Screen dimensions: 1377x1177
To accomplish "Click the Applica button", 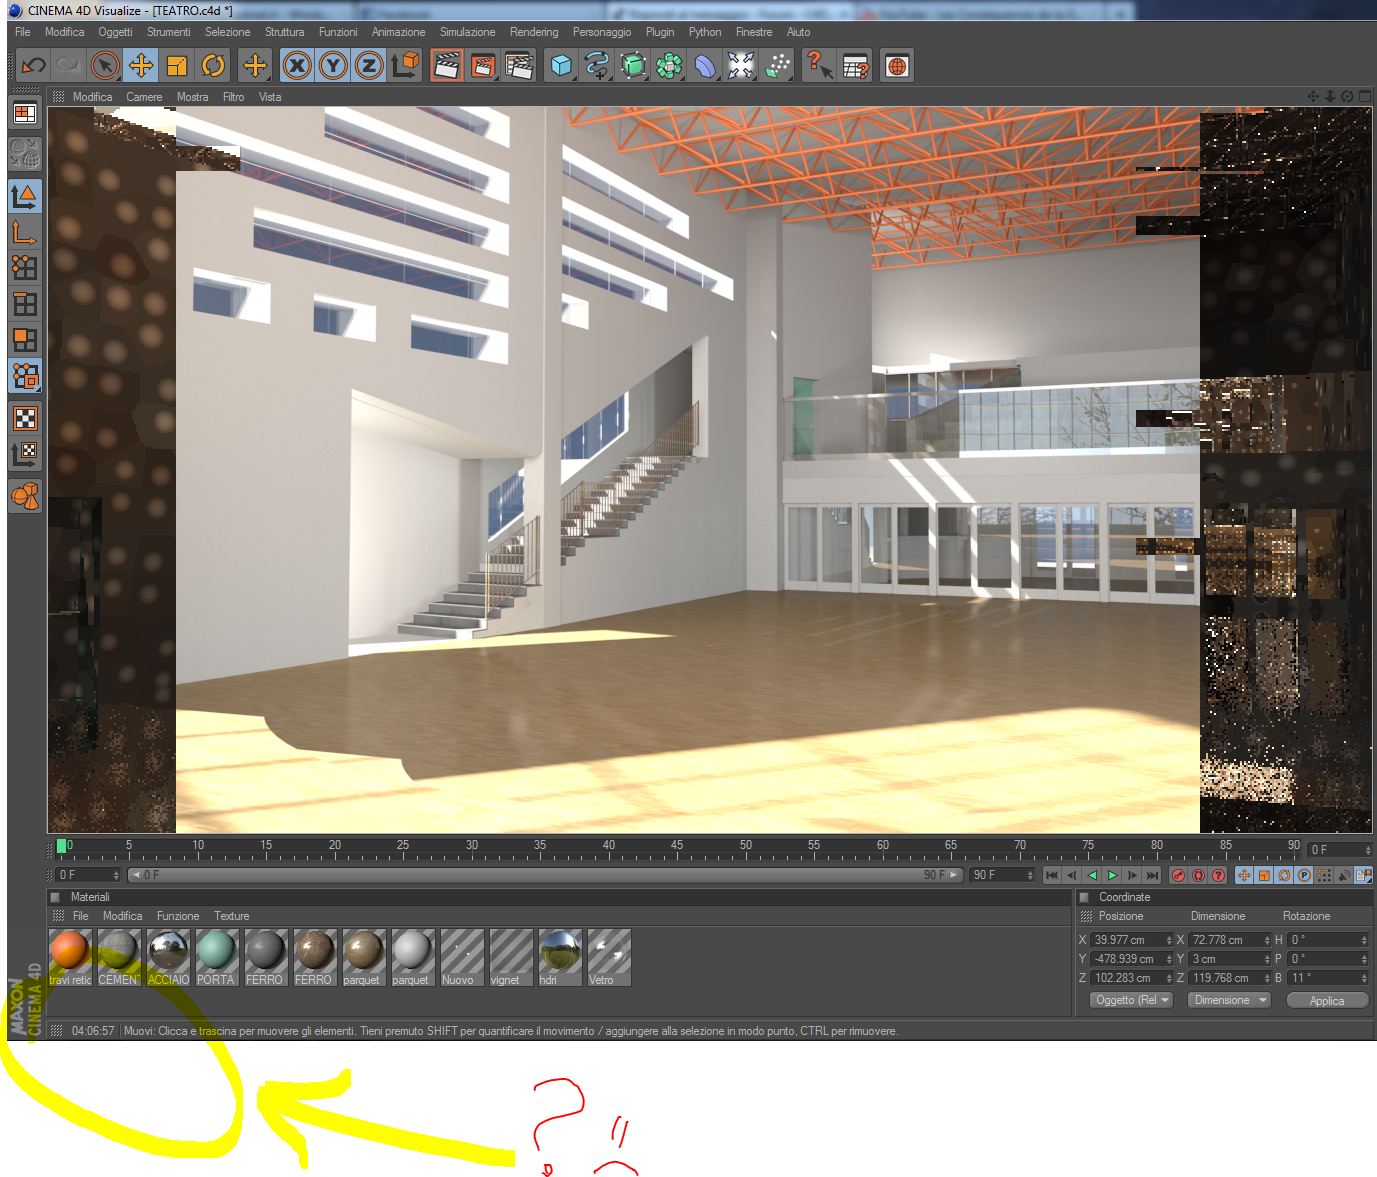I will (1327, 1000).
